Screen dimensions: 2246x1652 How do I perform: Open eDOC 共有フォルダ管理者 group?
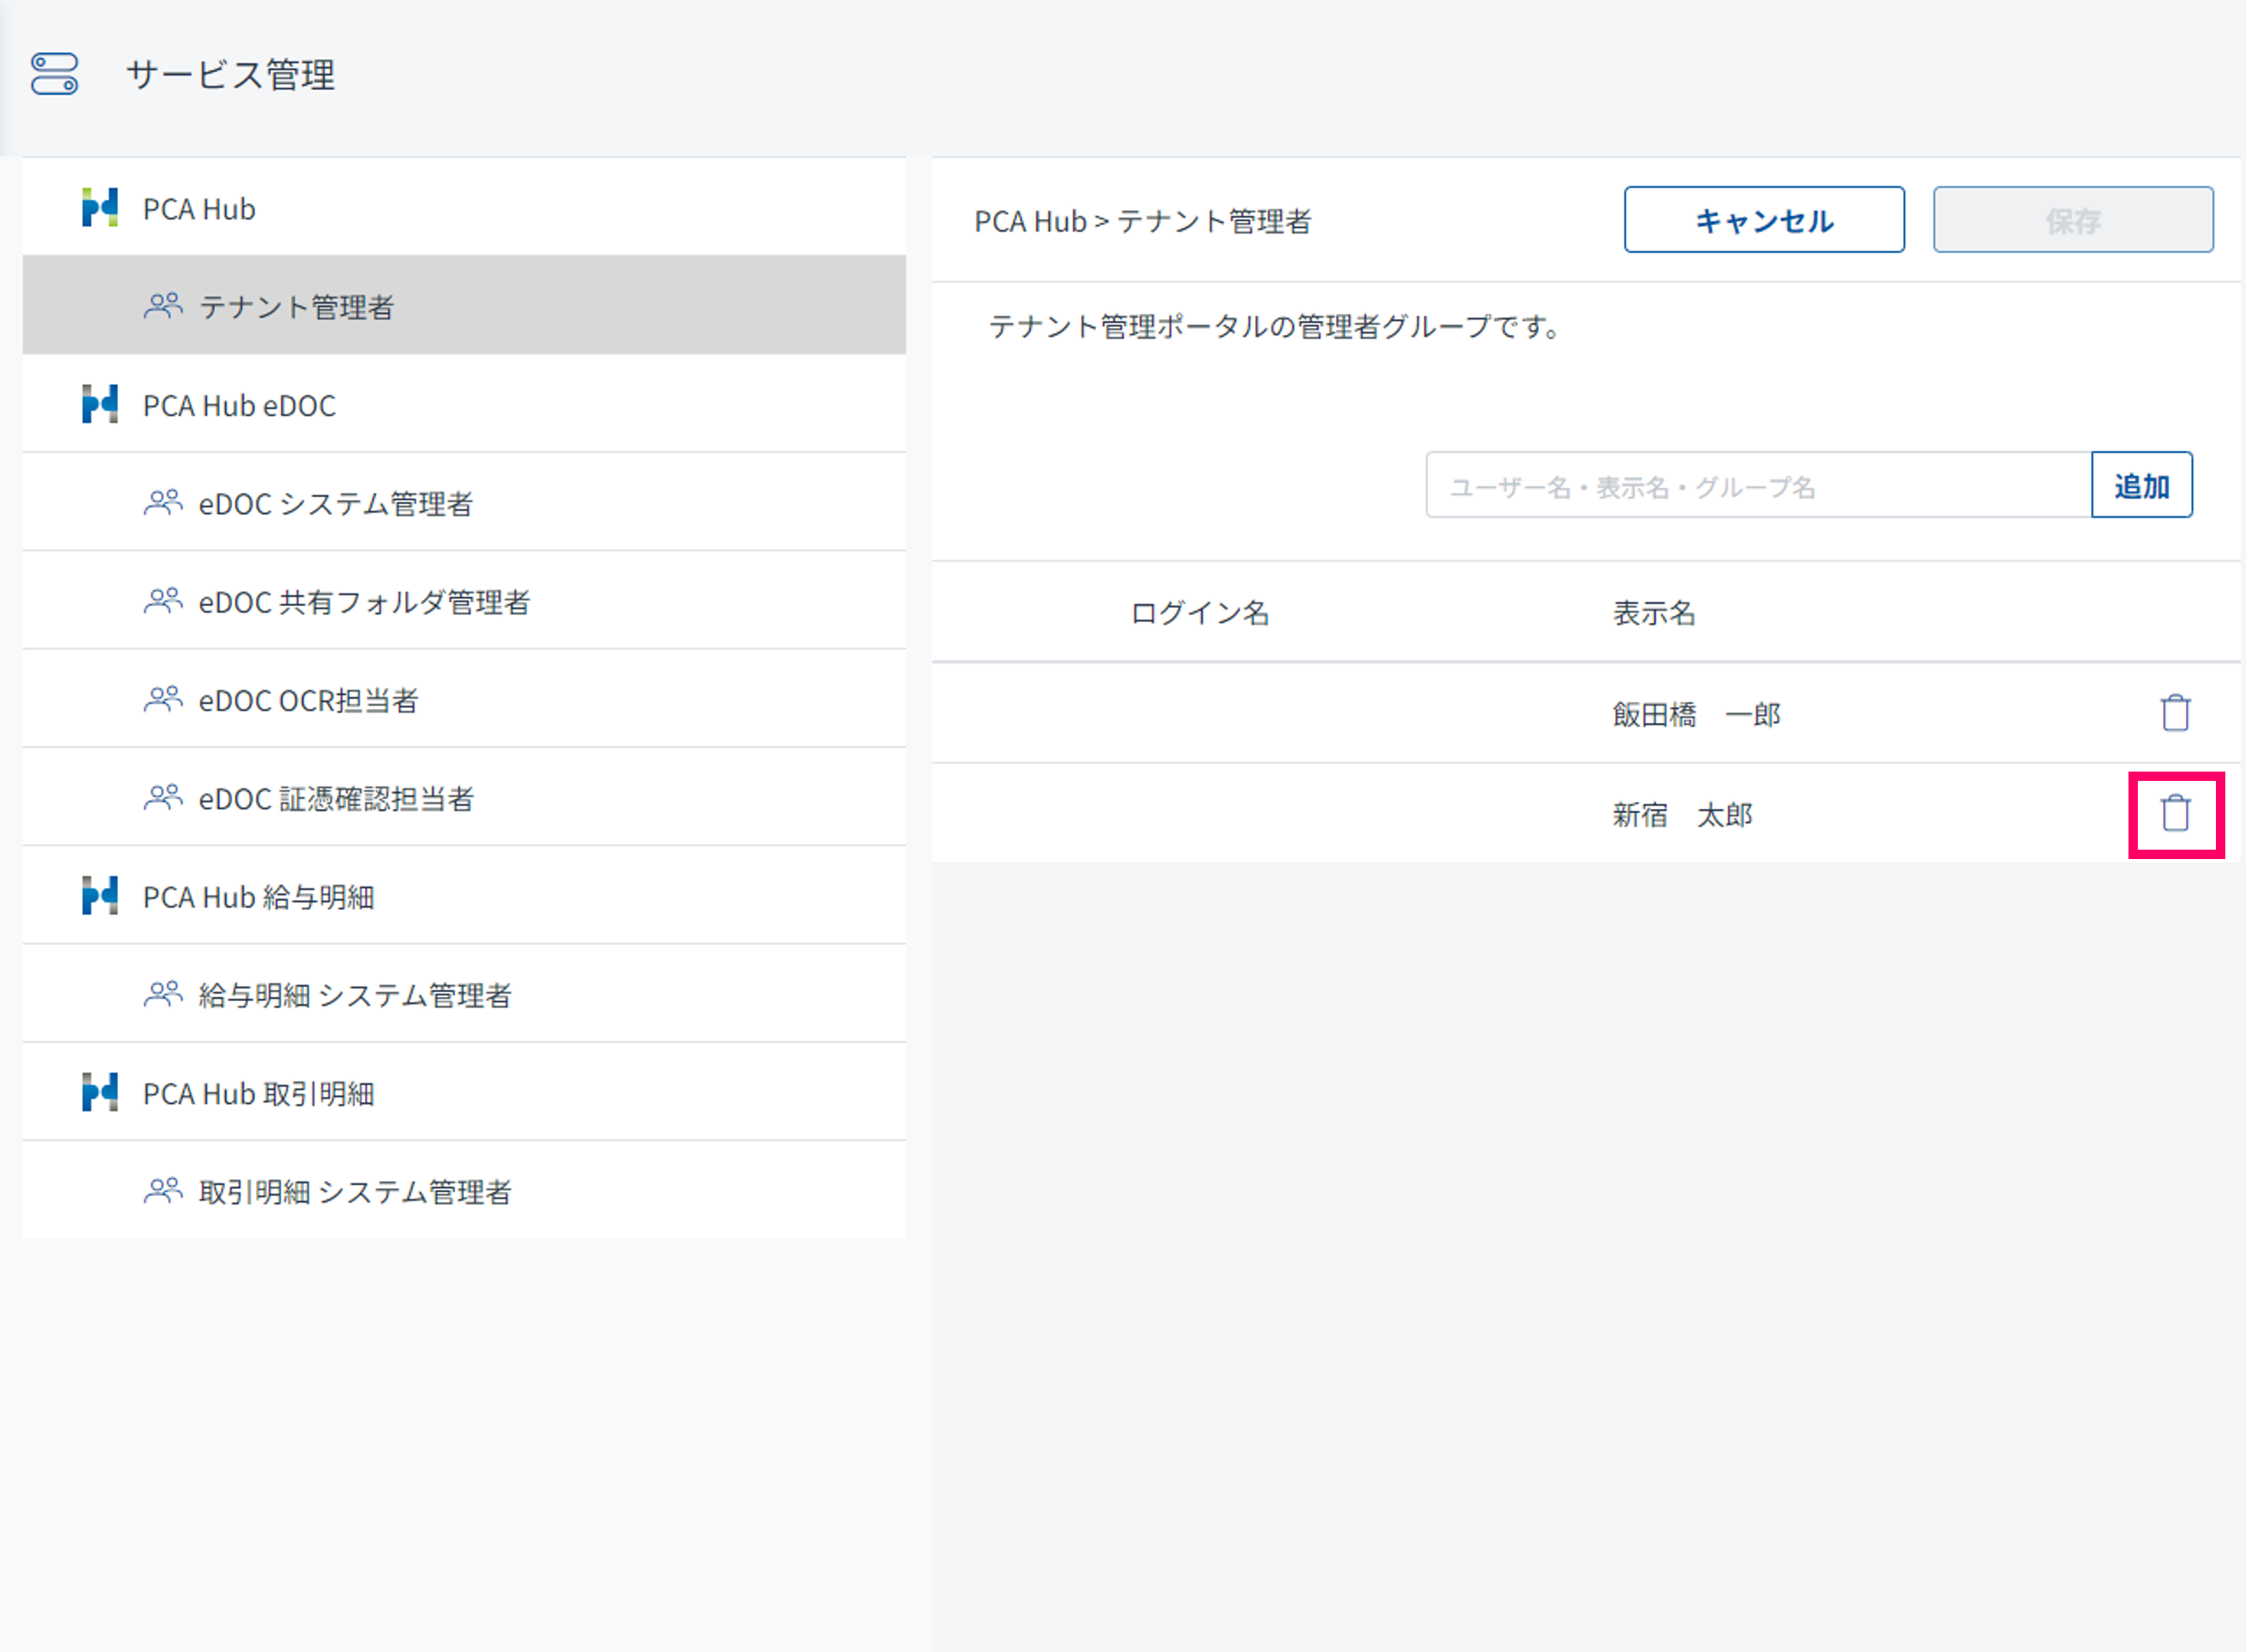tap(364, 601)
